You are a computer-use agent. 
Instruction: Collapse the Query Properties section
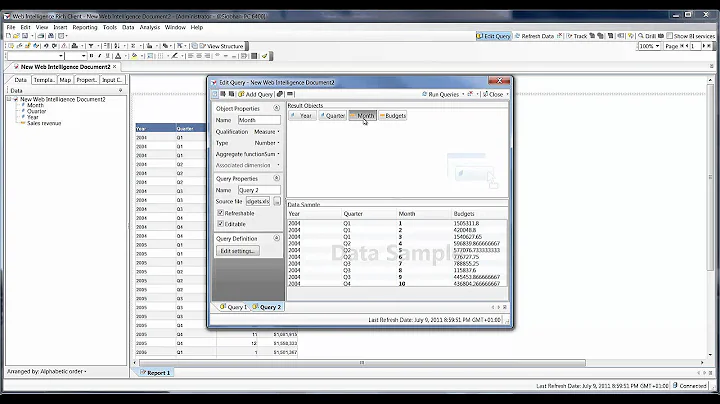[276, 178]
